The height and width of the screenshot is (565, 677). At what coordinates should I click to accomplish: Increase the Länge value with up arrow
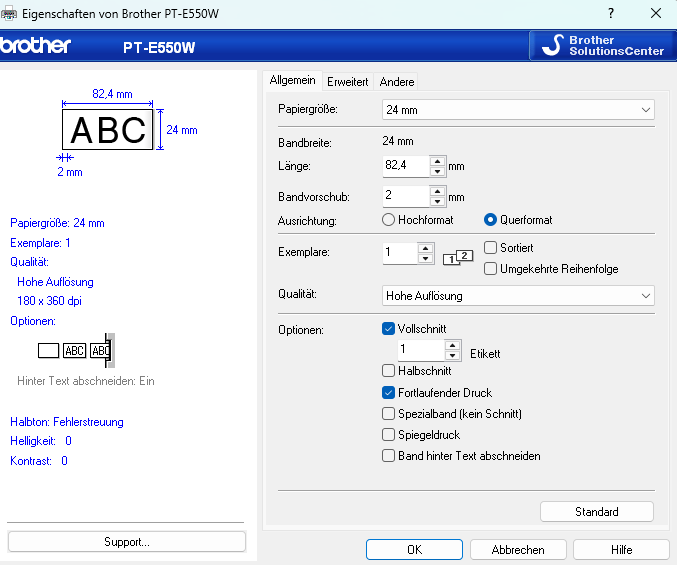pyautogui.click(x=437, y=160)
